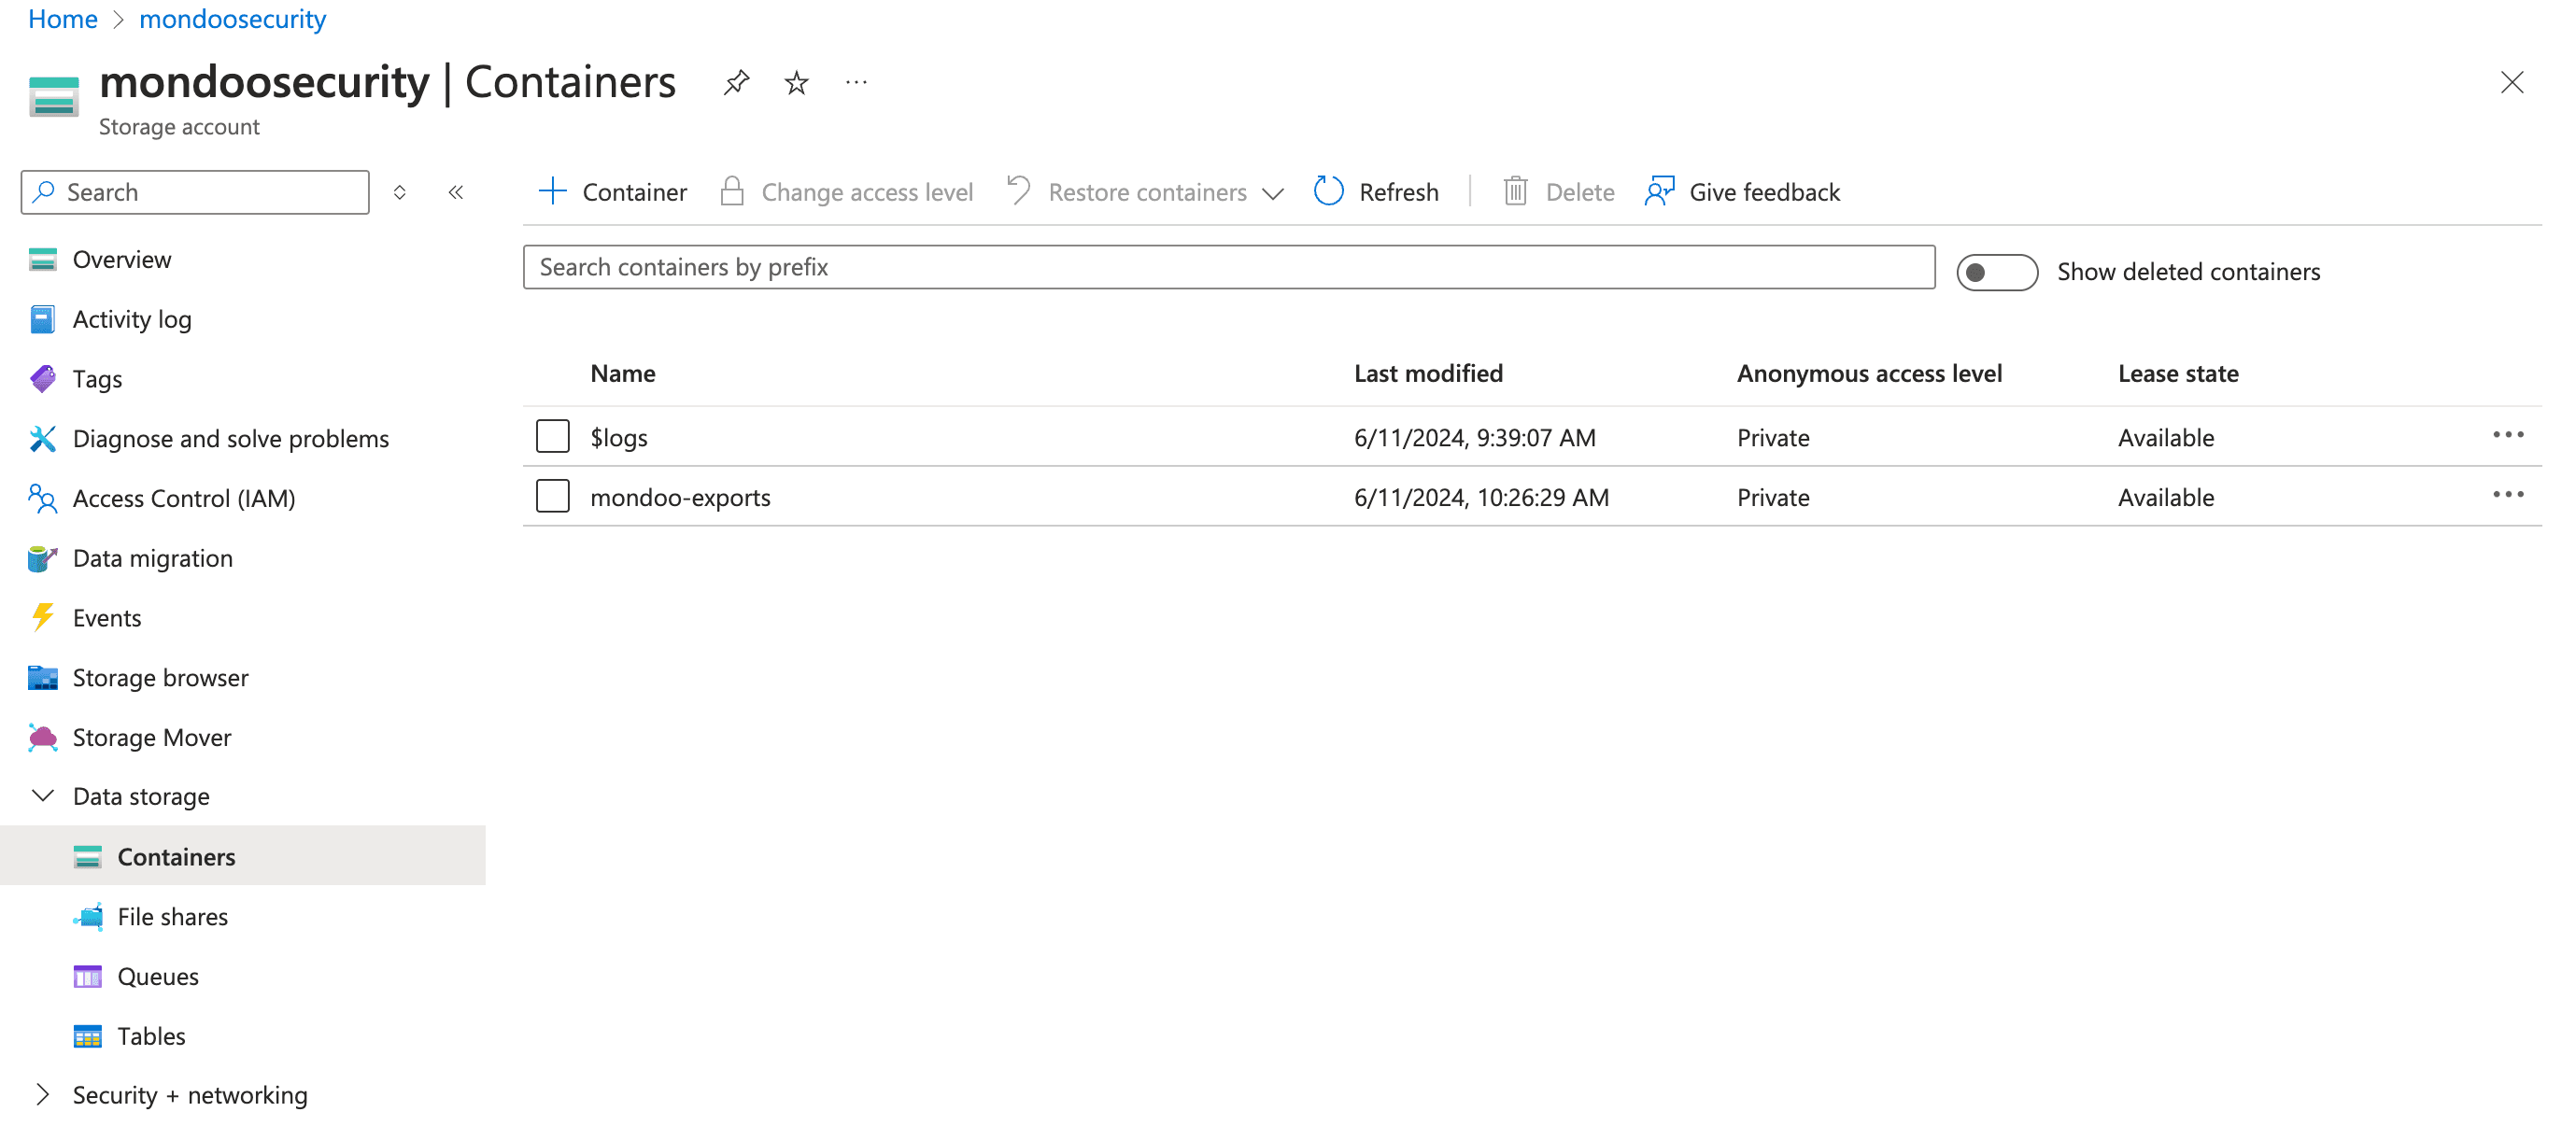Open the Activity log section
The height and width of the screenshot is (1126, 2576).
(132, 319)
